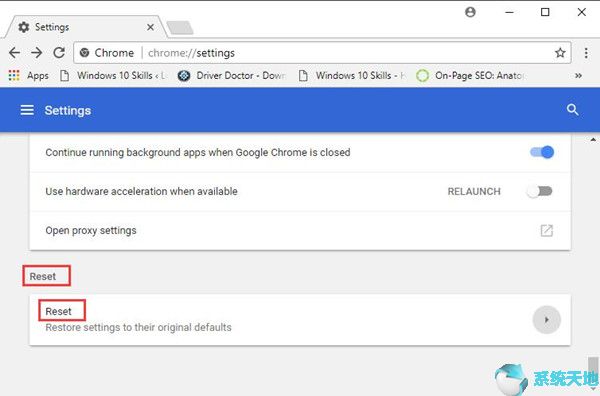Reload the settings page

[59, 52]
